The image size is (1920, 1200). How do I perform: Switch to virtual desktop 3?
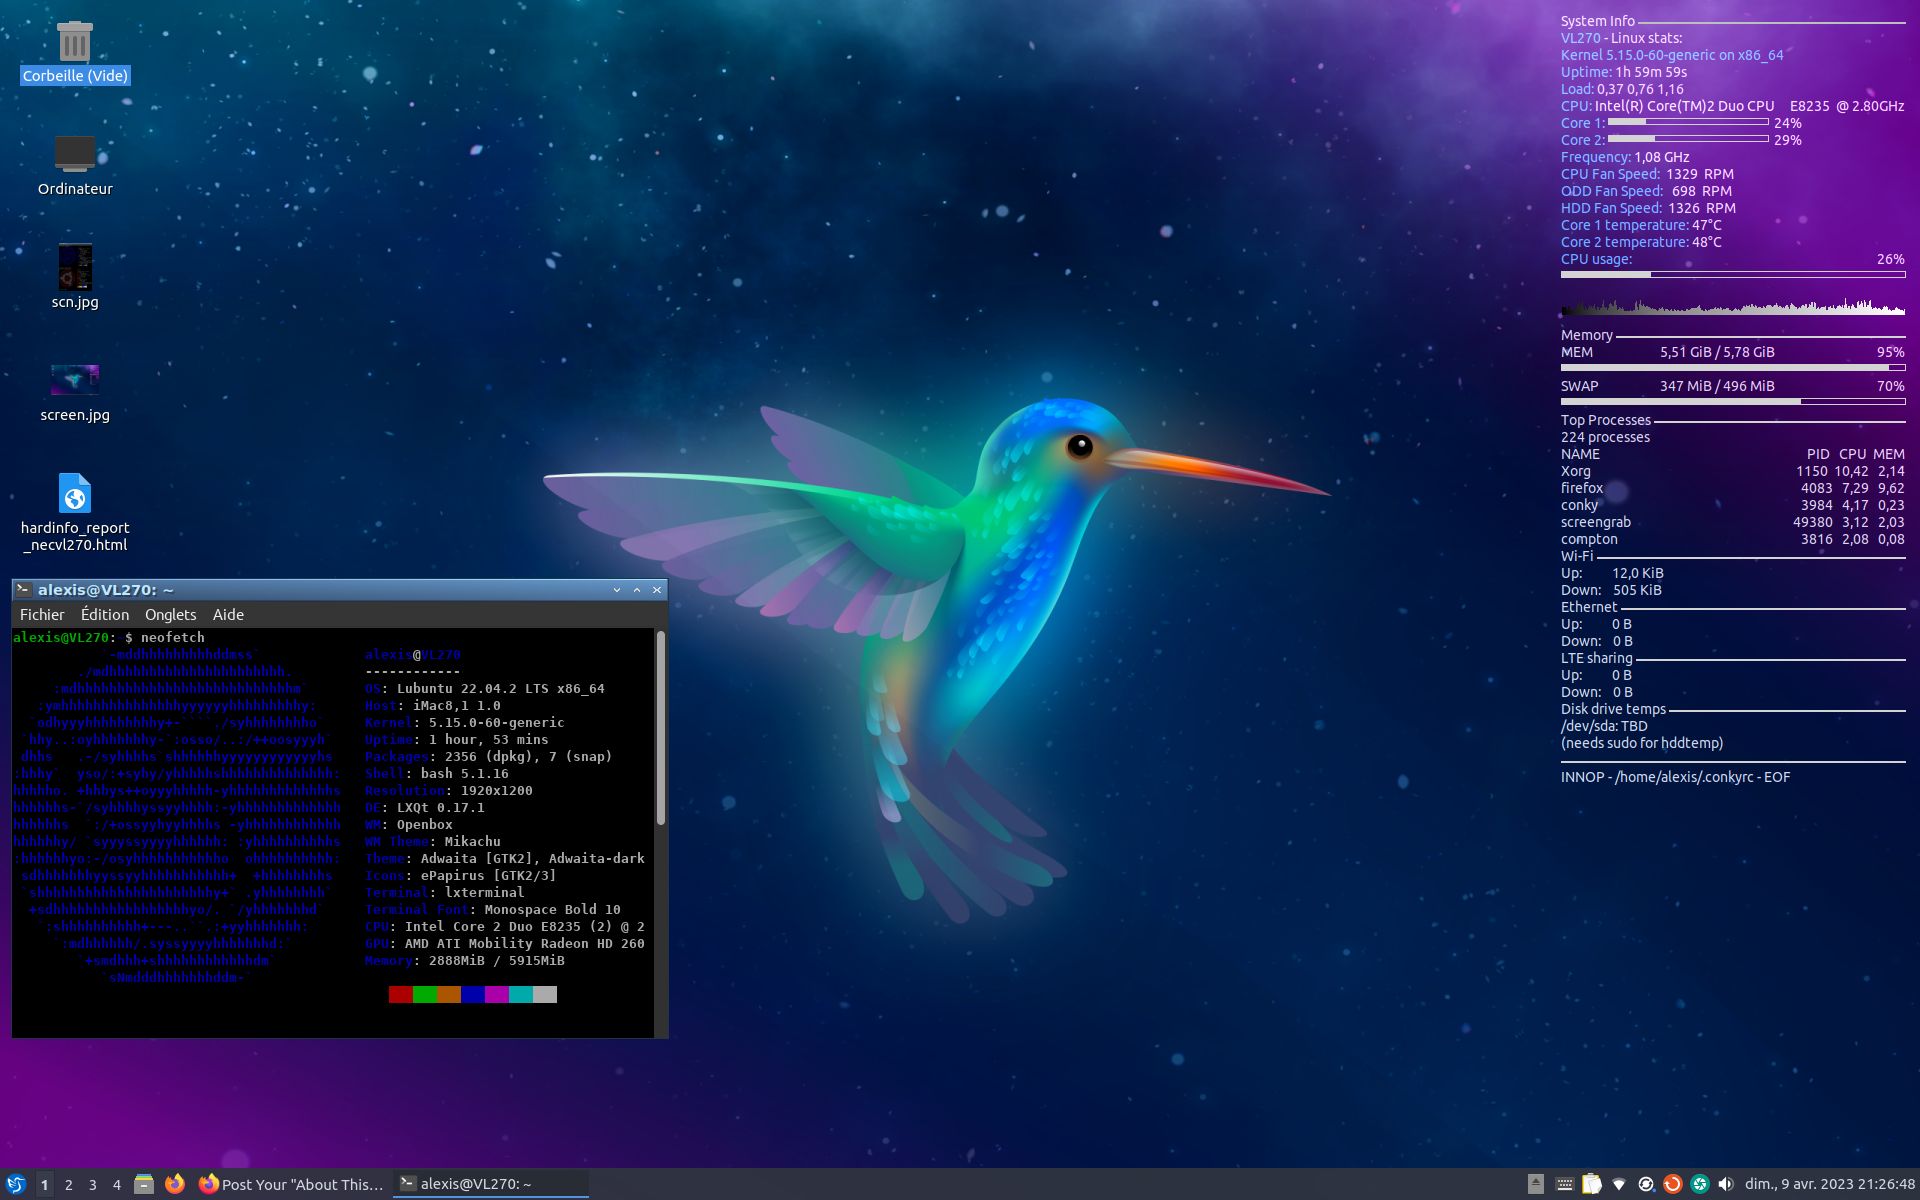[93, 1184]
